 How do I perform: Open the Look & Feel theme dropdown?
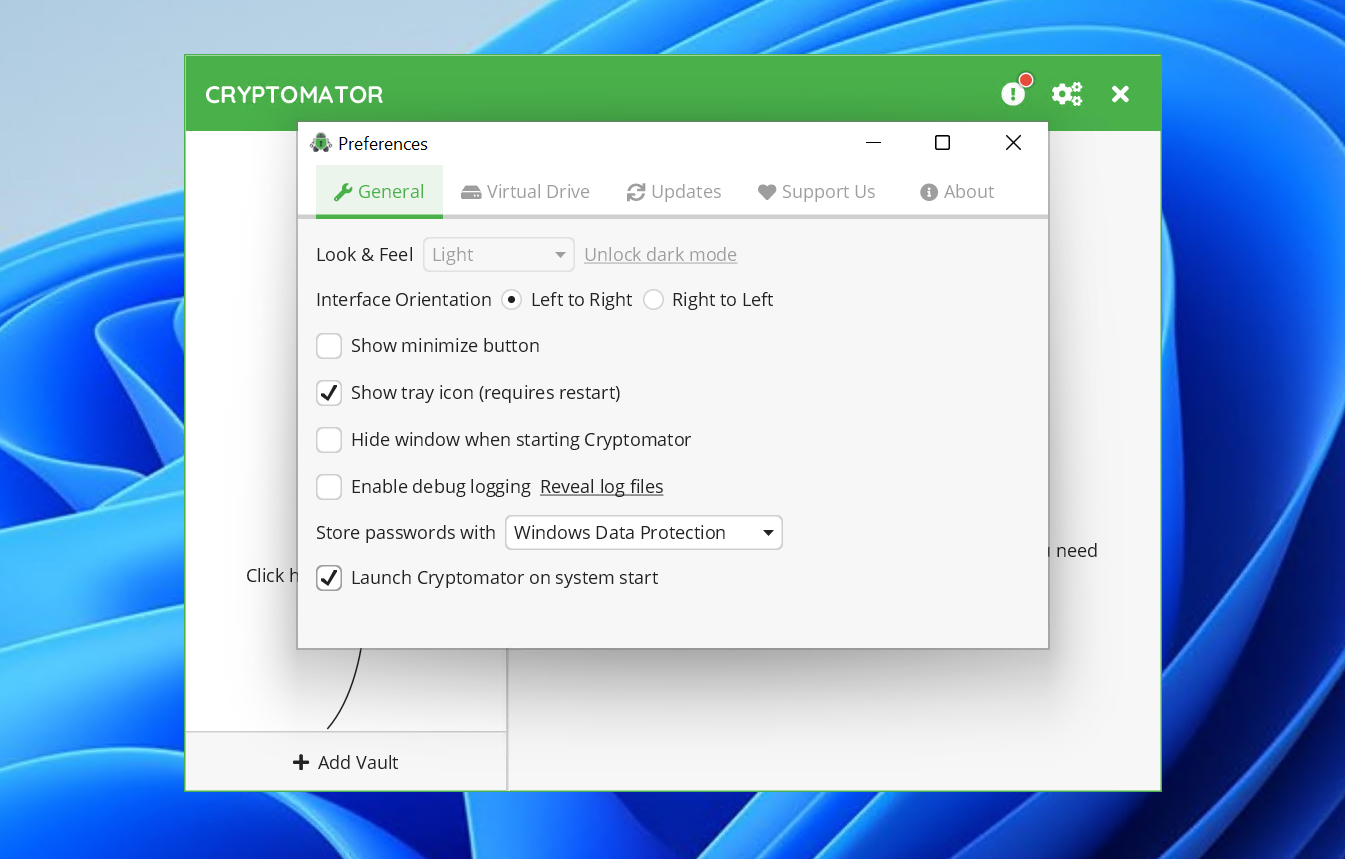pyautogui.click(x=498, y=254)
